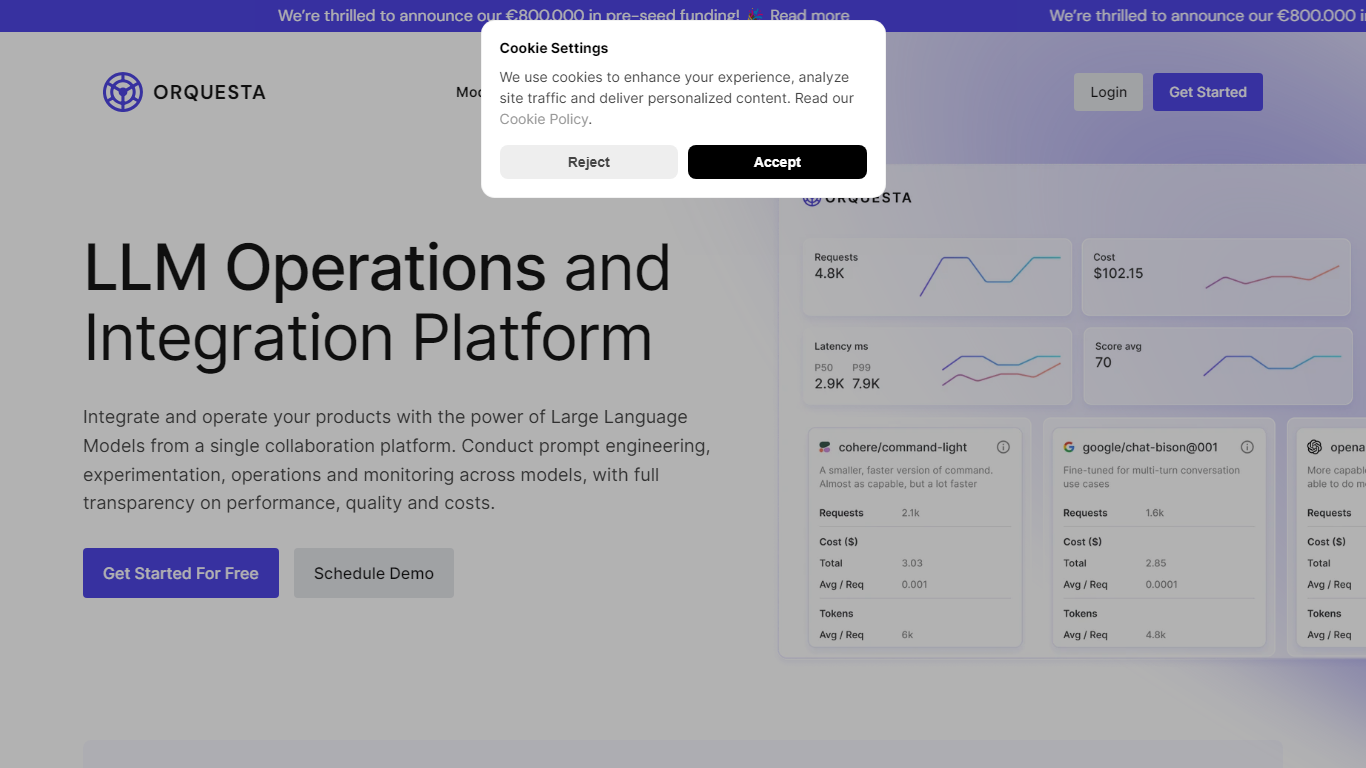Image resolution: width=1366 pixels, height=768 pixels.
Task: Reject cookies in the Cookie Settings dialog
Action: 588,162
